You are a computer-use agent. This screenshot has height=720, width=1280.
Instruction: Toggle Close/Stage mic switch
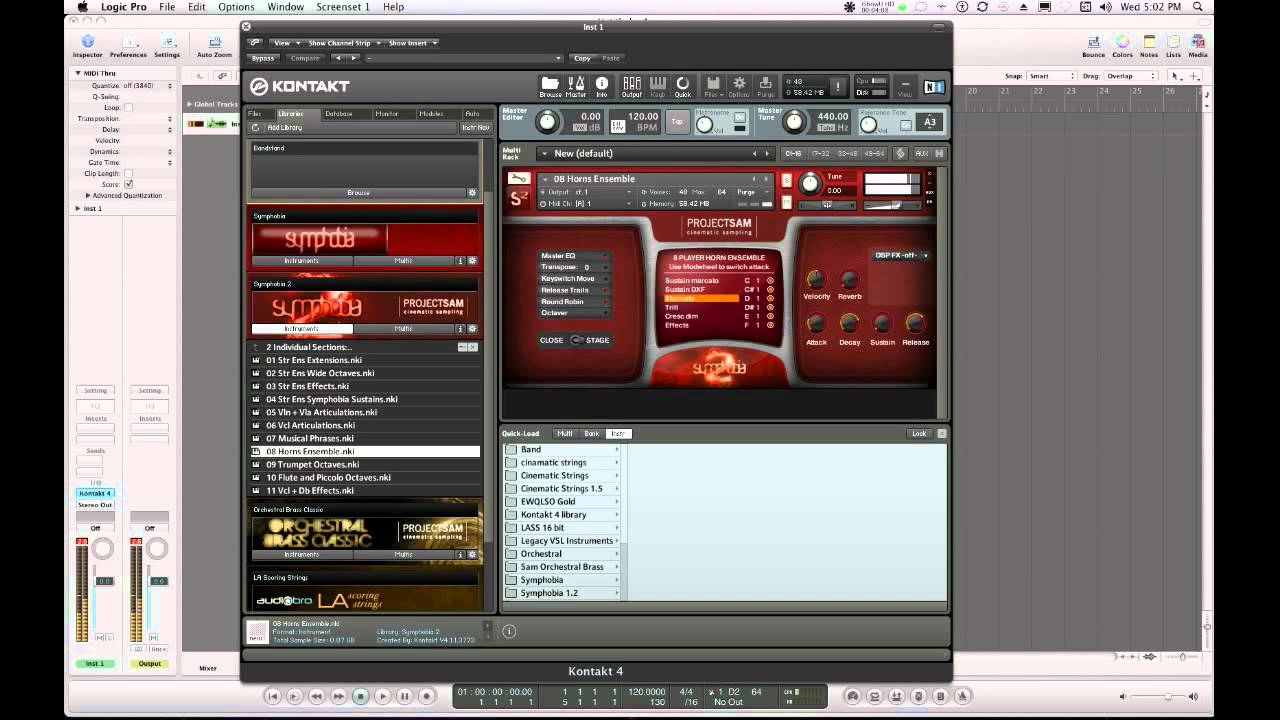pos(576,340)
